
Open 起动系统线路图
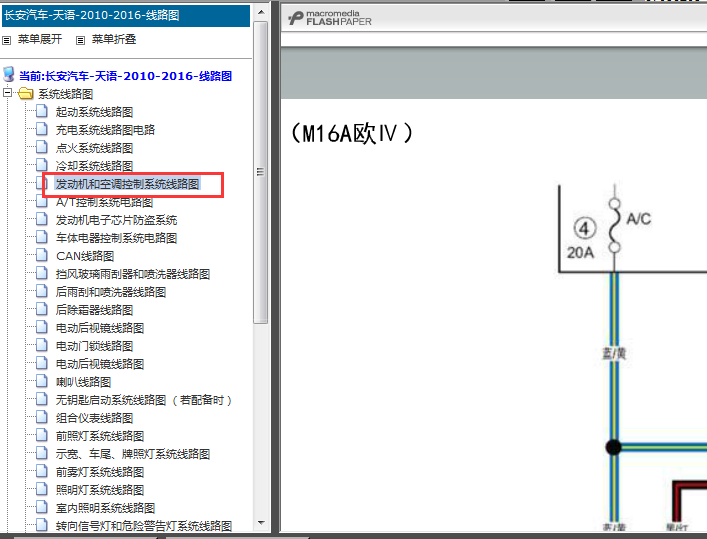point(94,112)
